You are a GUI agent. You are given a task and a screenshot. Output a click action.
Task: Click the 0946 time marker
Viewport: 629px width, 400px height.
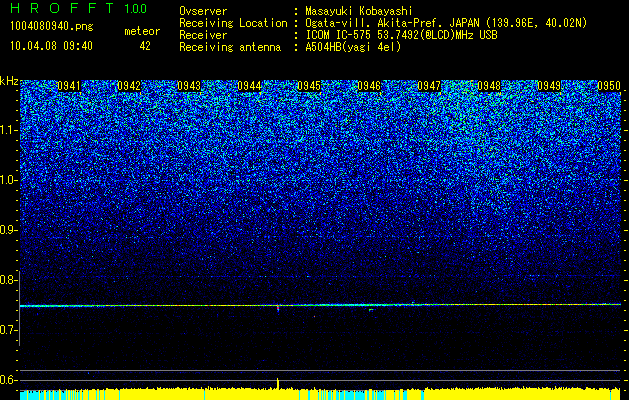coord(369,86)
